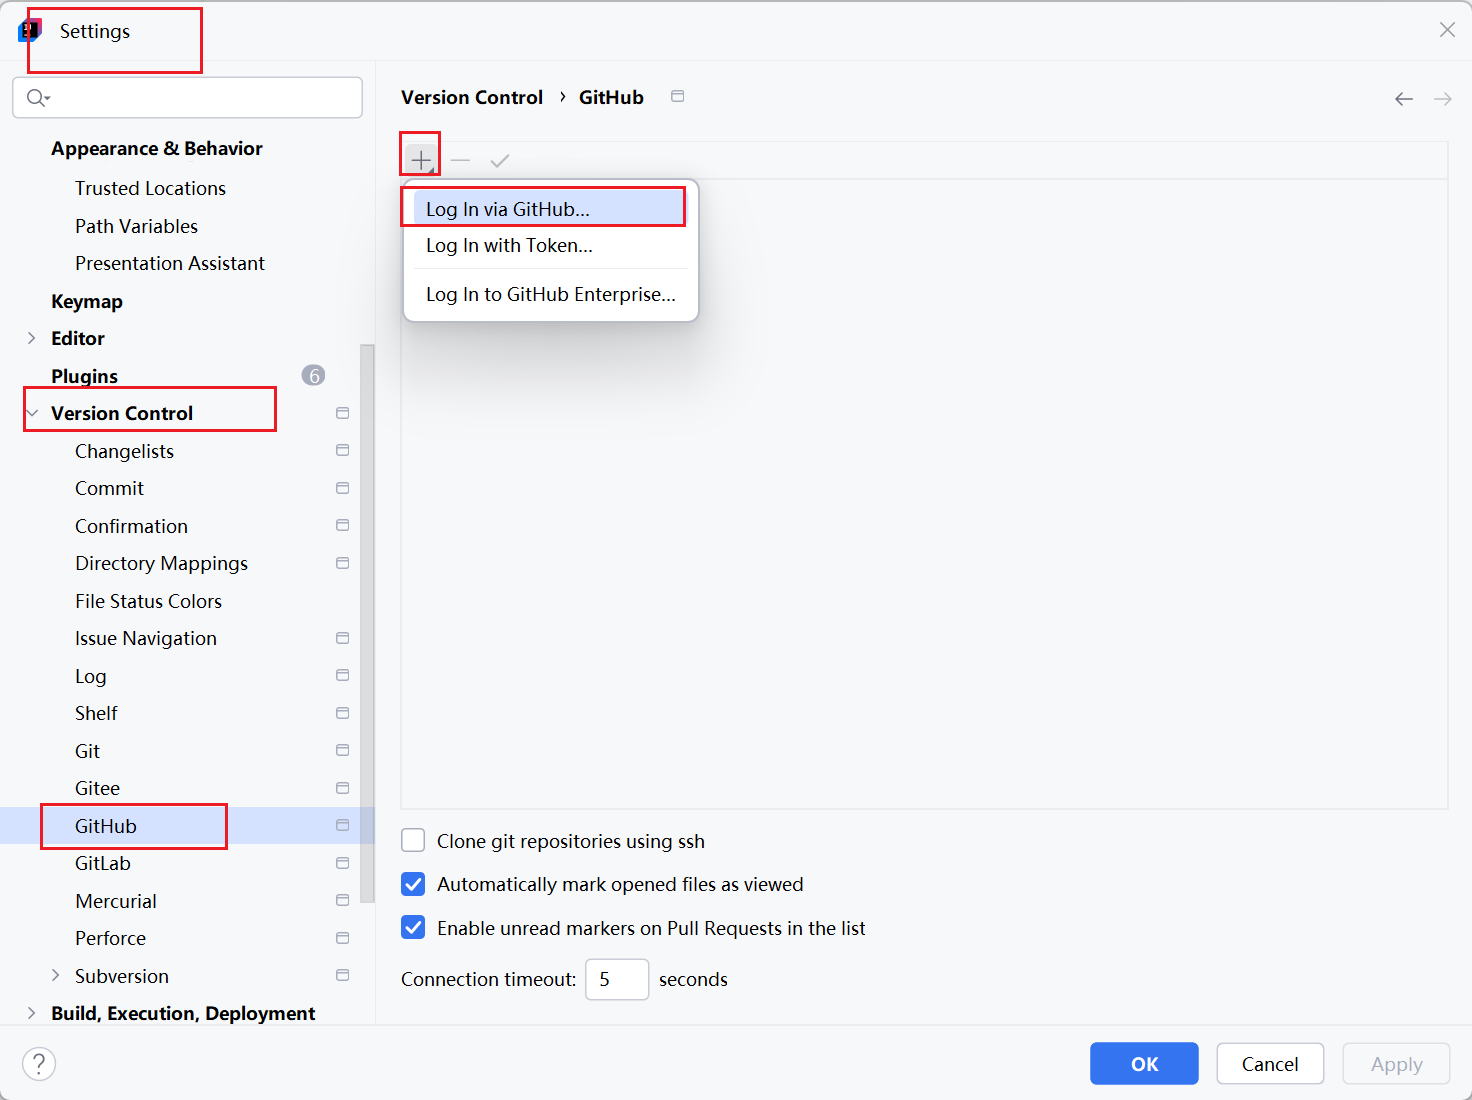Choose Log In with Token option

(550, 246)
